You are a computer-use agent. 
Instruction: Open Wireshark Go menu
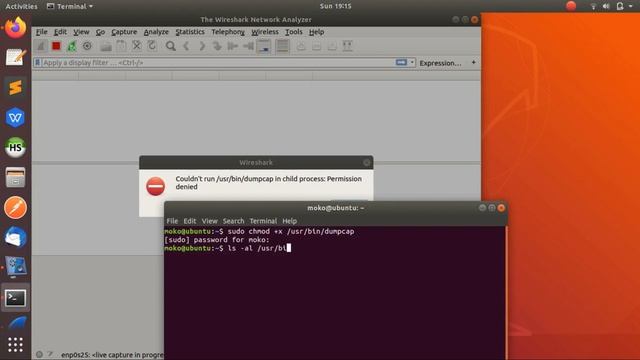[x=100, y=32]
